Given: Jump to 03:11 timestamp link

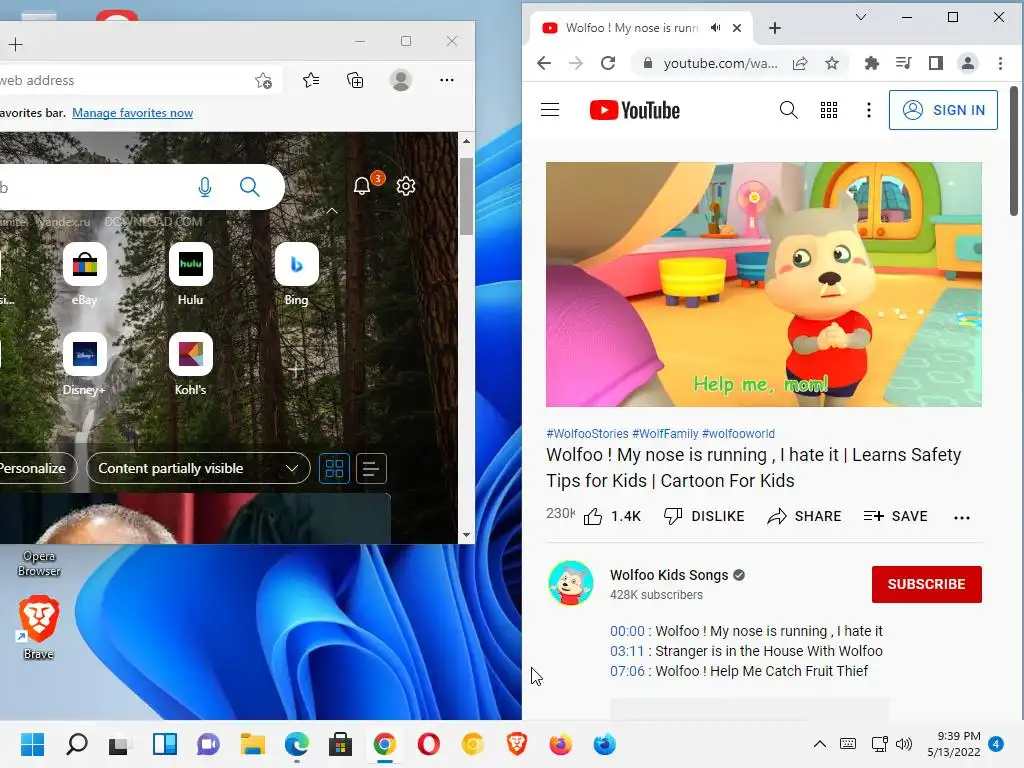Looking at the screenshot, I should (x=627, y=651).
